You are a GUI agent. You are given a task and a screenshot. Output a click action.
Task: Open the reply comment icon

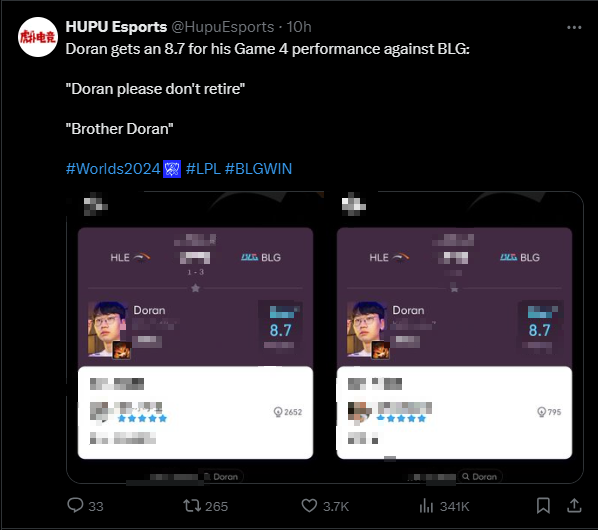(x=75, y=505)
